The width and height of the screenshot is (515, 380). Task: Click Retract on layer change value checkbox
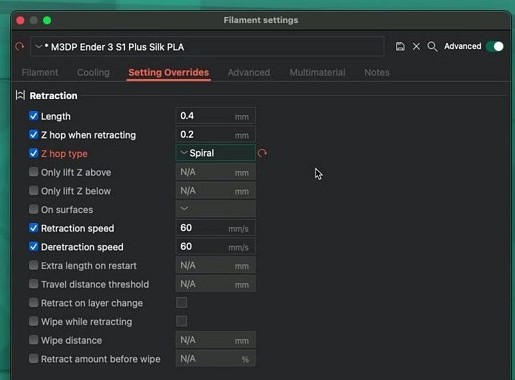pos(182,303)
